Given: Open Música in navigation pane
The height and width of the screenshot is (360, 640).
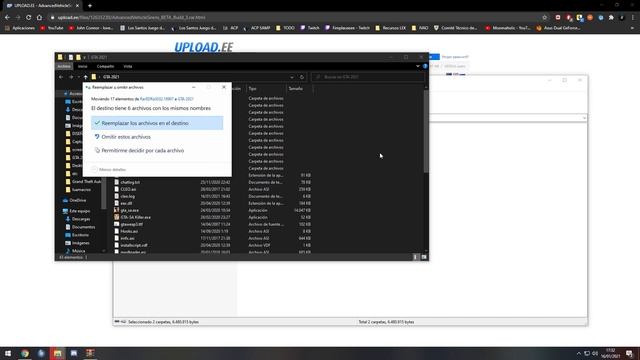Looking at the screenshot, I should click(x=78, y=251).
